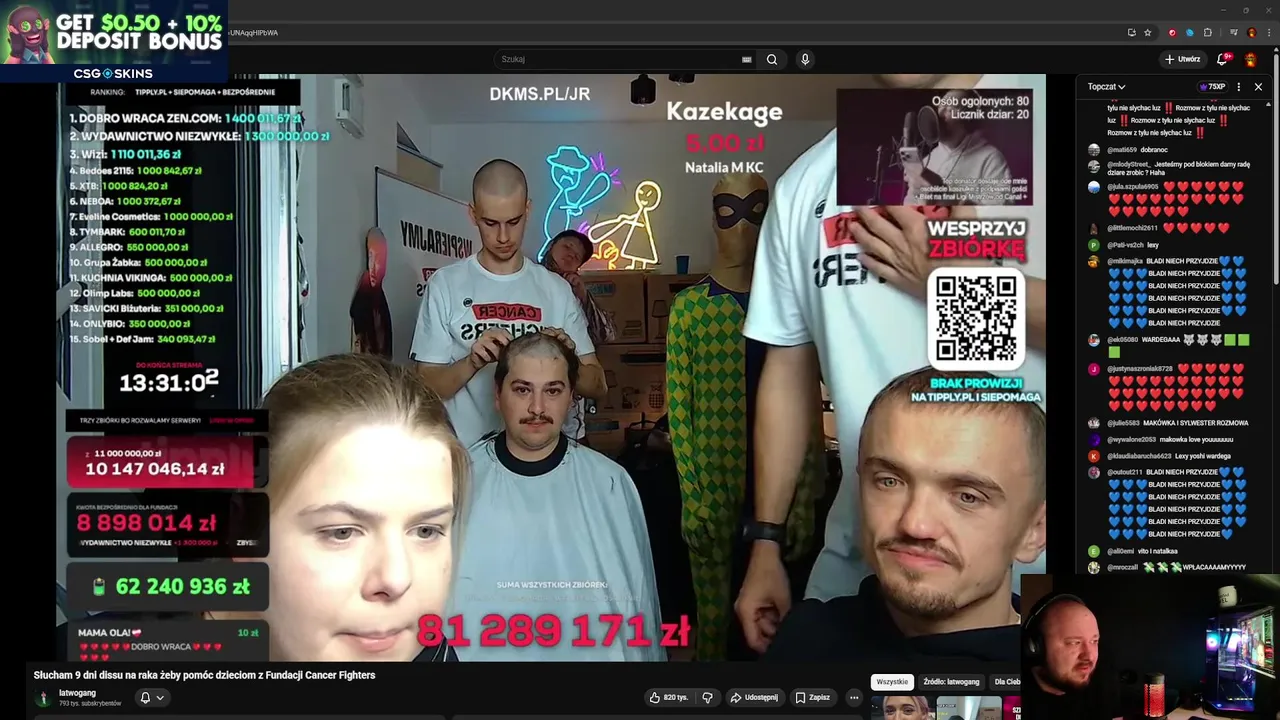Click the 13:31:02 stream countdown timer

(x=168, y=382)
